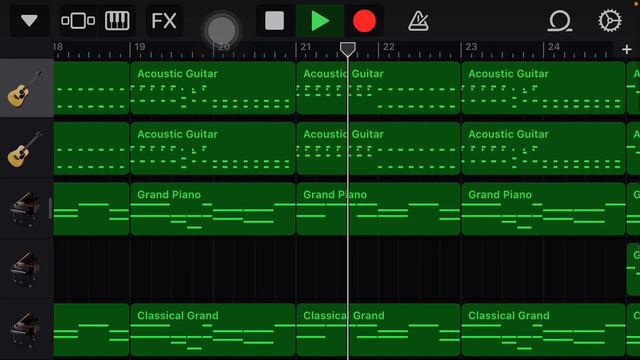Open the keyboard instrument view
Screen dimensions: 640x360
coord(117,20)
